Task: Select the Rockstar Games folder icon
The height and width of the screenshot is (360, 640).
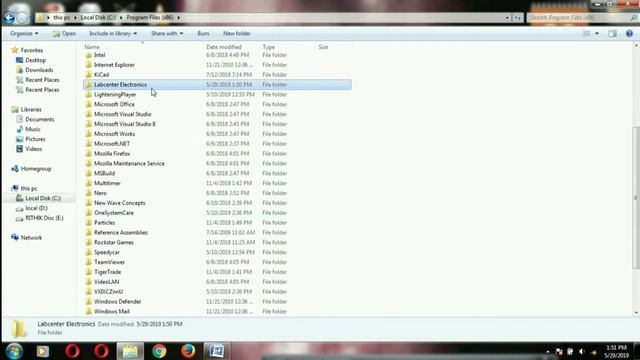Action: coord(89,242)
